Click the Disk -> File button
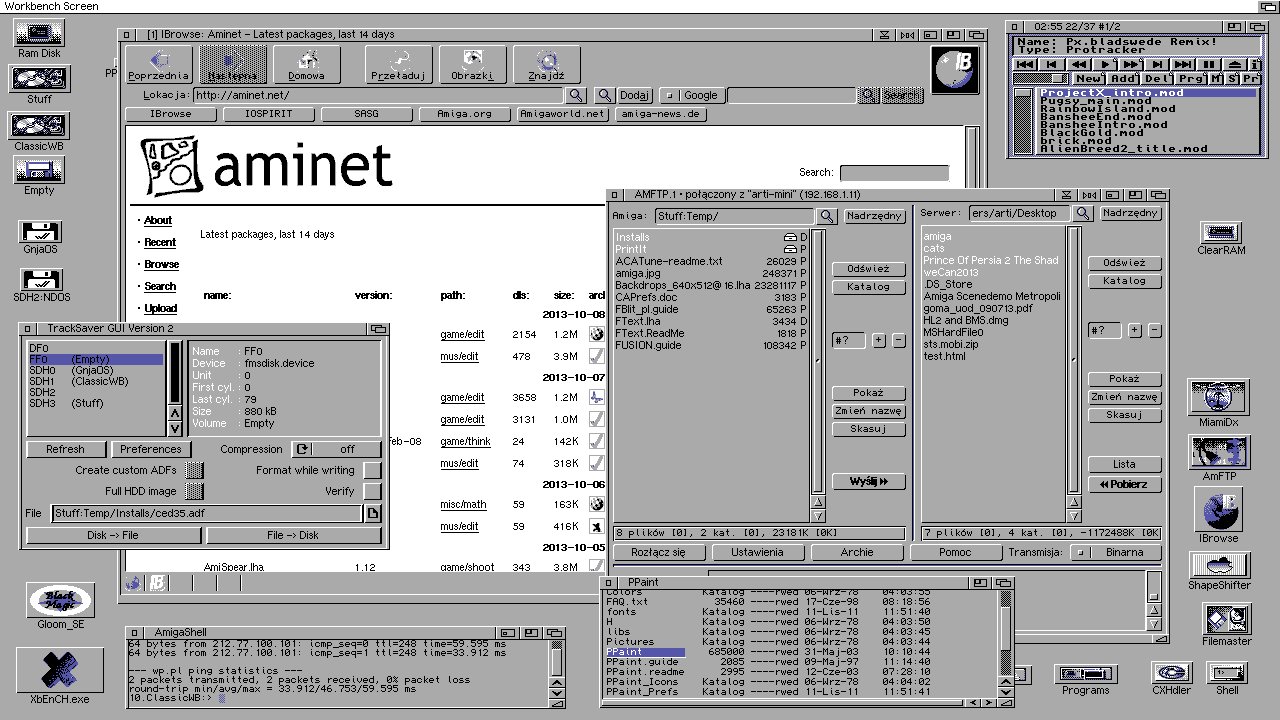1280x720 pixels. click(113, 535)
